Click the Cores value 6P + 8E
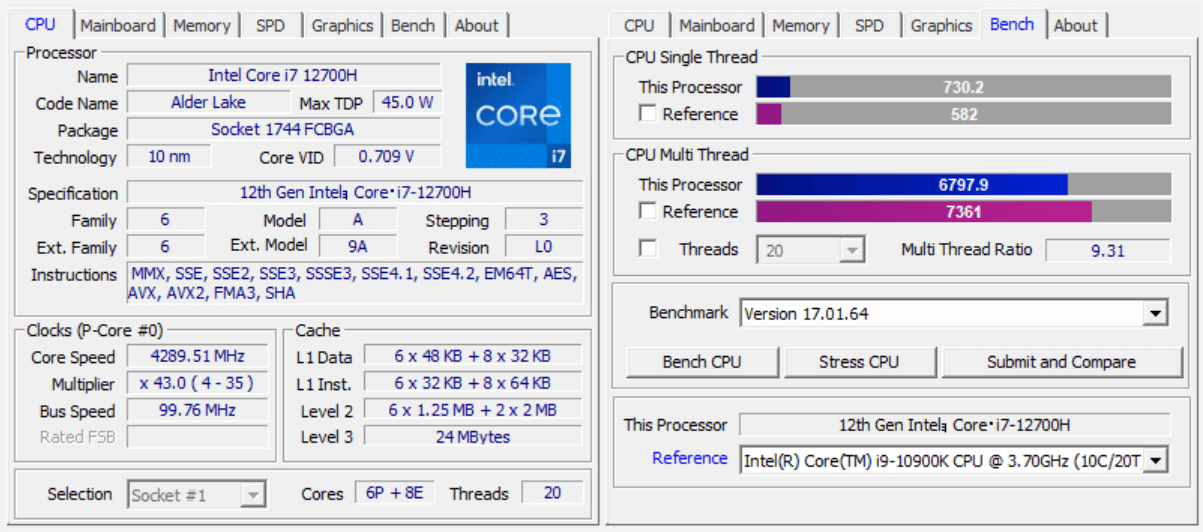 pyautogui.click(x=395, y=493)
